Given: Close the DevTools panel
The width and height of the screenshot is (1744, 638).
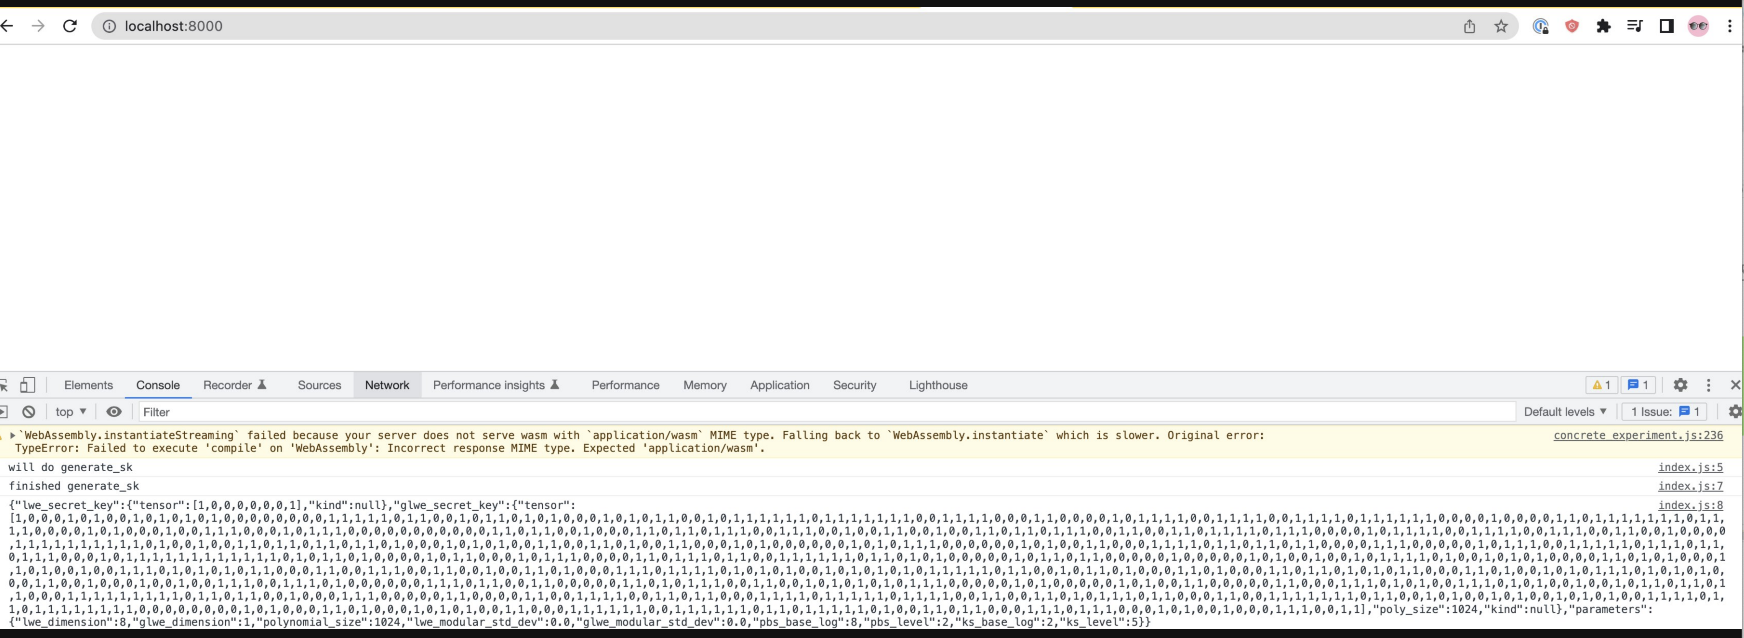Looking at the screenshot, I should (x=1735, y=385).
